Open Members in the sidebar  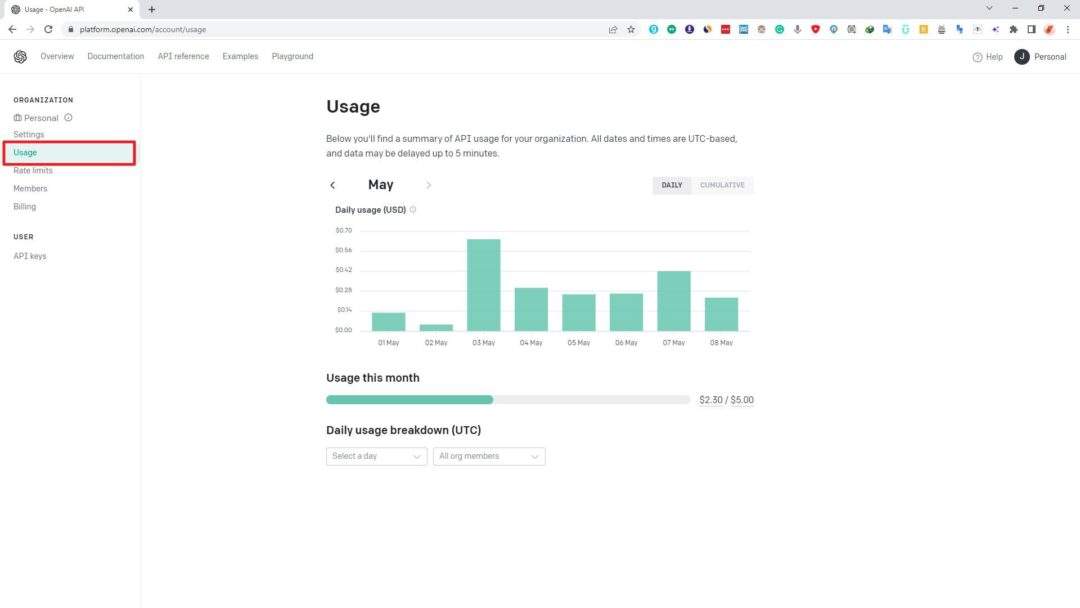click(30, 188)
